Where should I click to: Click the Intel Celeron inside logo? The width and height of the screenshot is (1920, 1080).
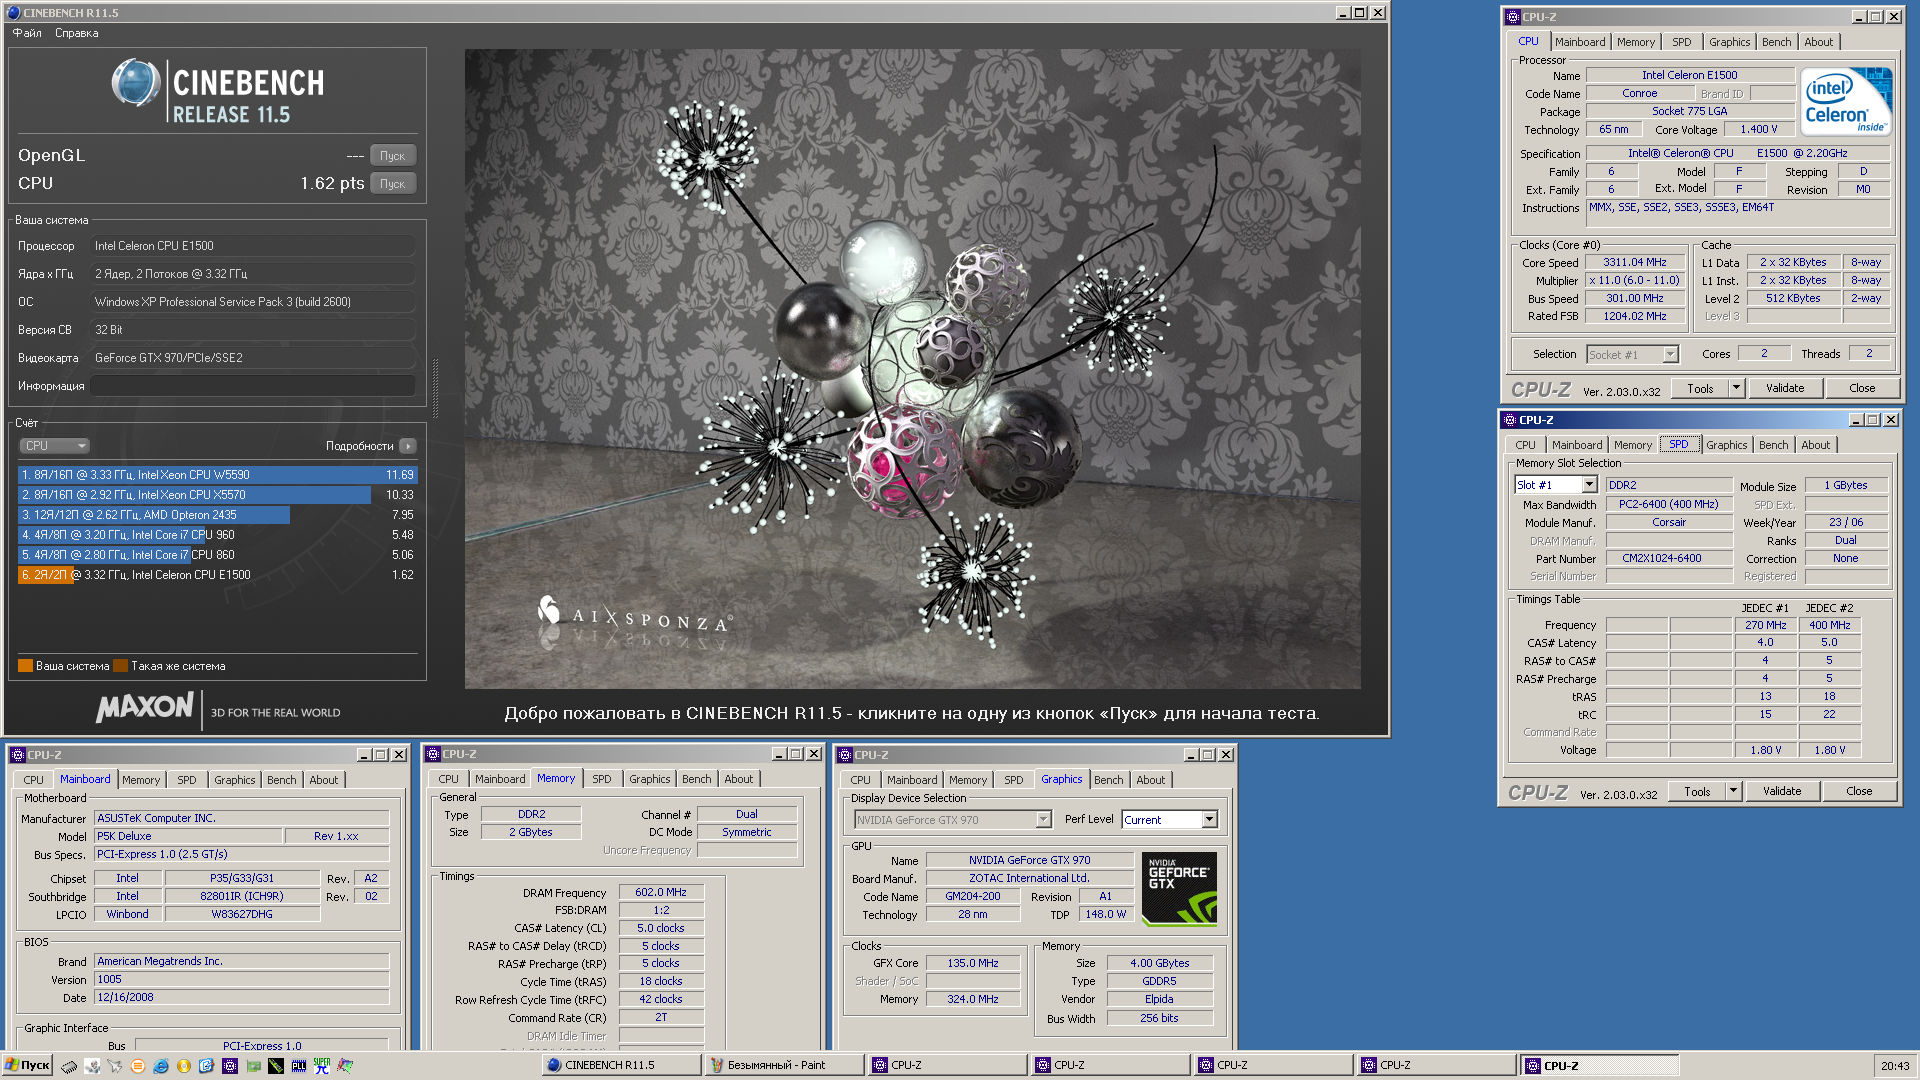coord(1846,101)
